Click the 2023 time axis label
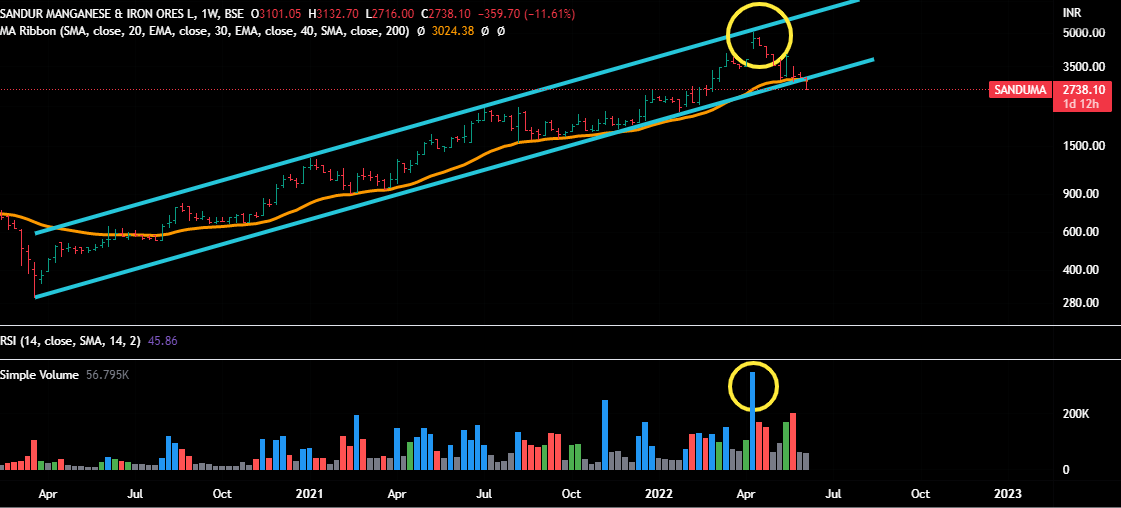Image resolution: width=1121 pixels, height=508 pixels. (x=1007, y=494)
